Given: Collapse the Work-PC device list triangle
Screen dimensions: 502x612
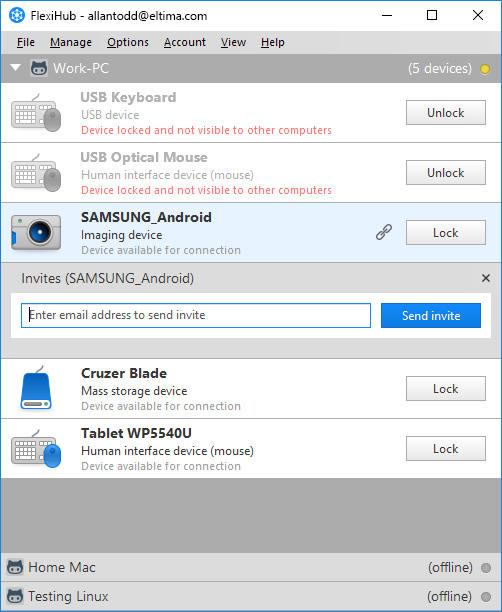Looking at the screenshot, I should 16,68.
